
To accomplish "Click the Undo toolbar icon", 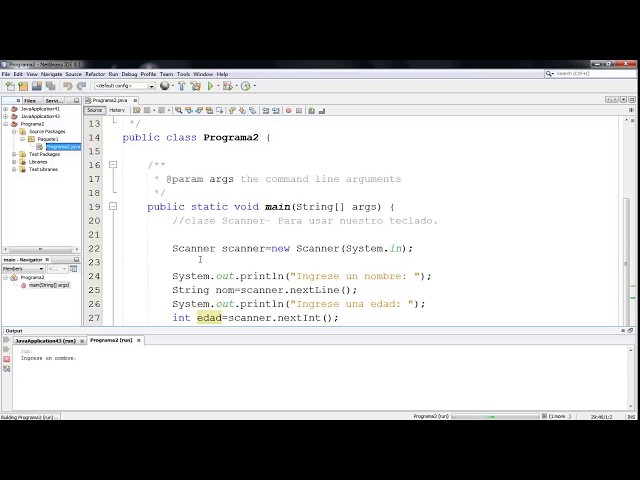I will point(68,86).
